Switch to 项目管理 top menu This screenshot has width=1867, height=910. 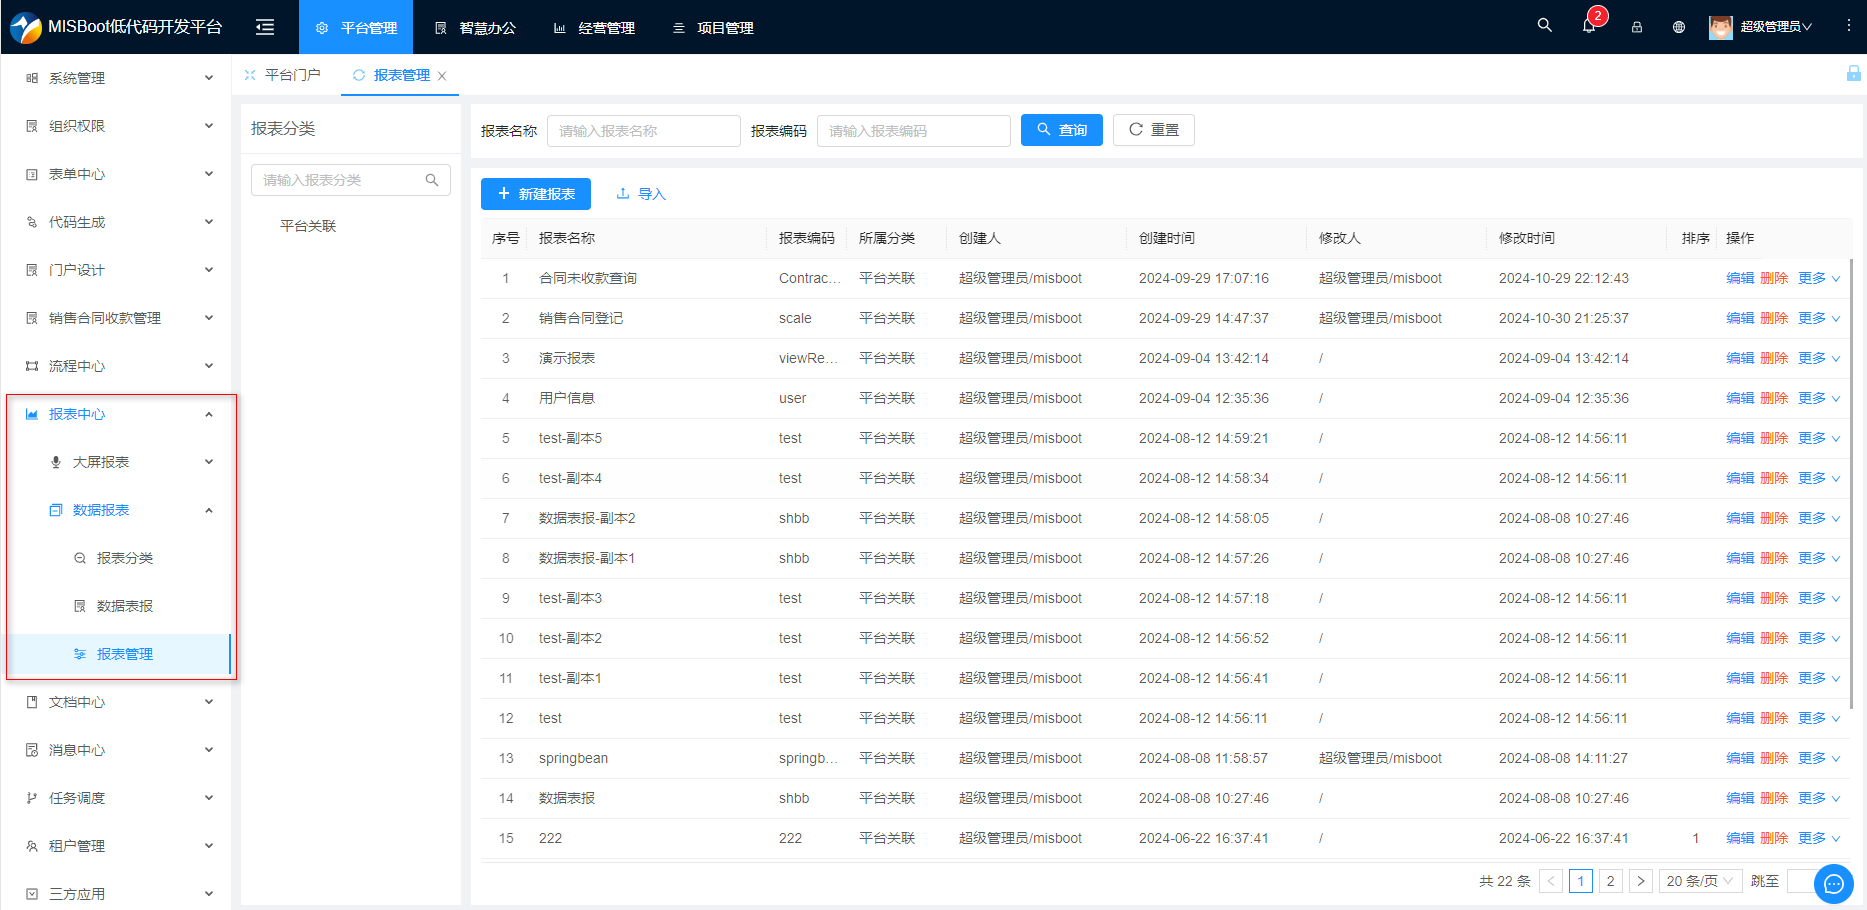point(713,27)
